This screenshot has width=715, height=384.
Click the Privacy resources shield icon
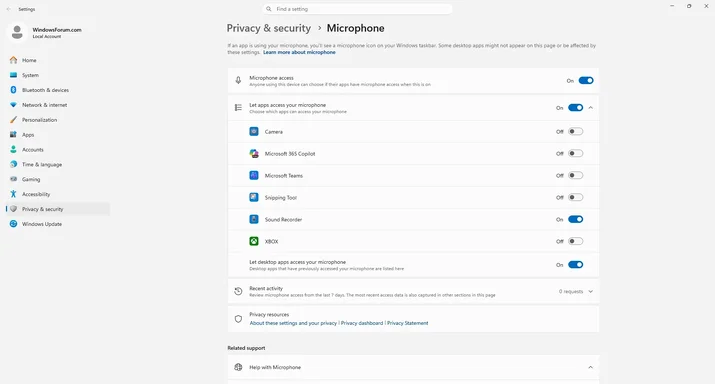coord(238,319)
